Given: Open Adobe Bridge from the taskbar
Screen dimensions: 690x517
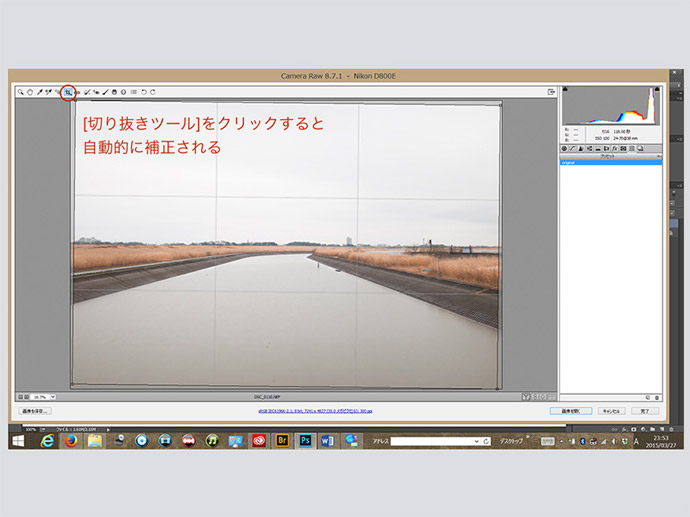Looking at the screenshot, I should point(282,440).
